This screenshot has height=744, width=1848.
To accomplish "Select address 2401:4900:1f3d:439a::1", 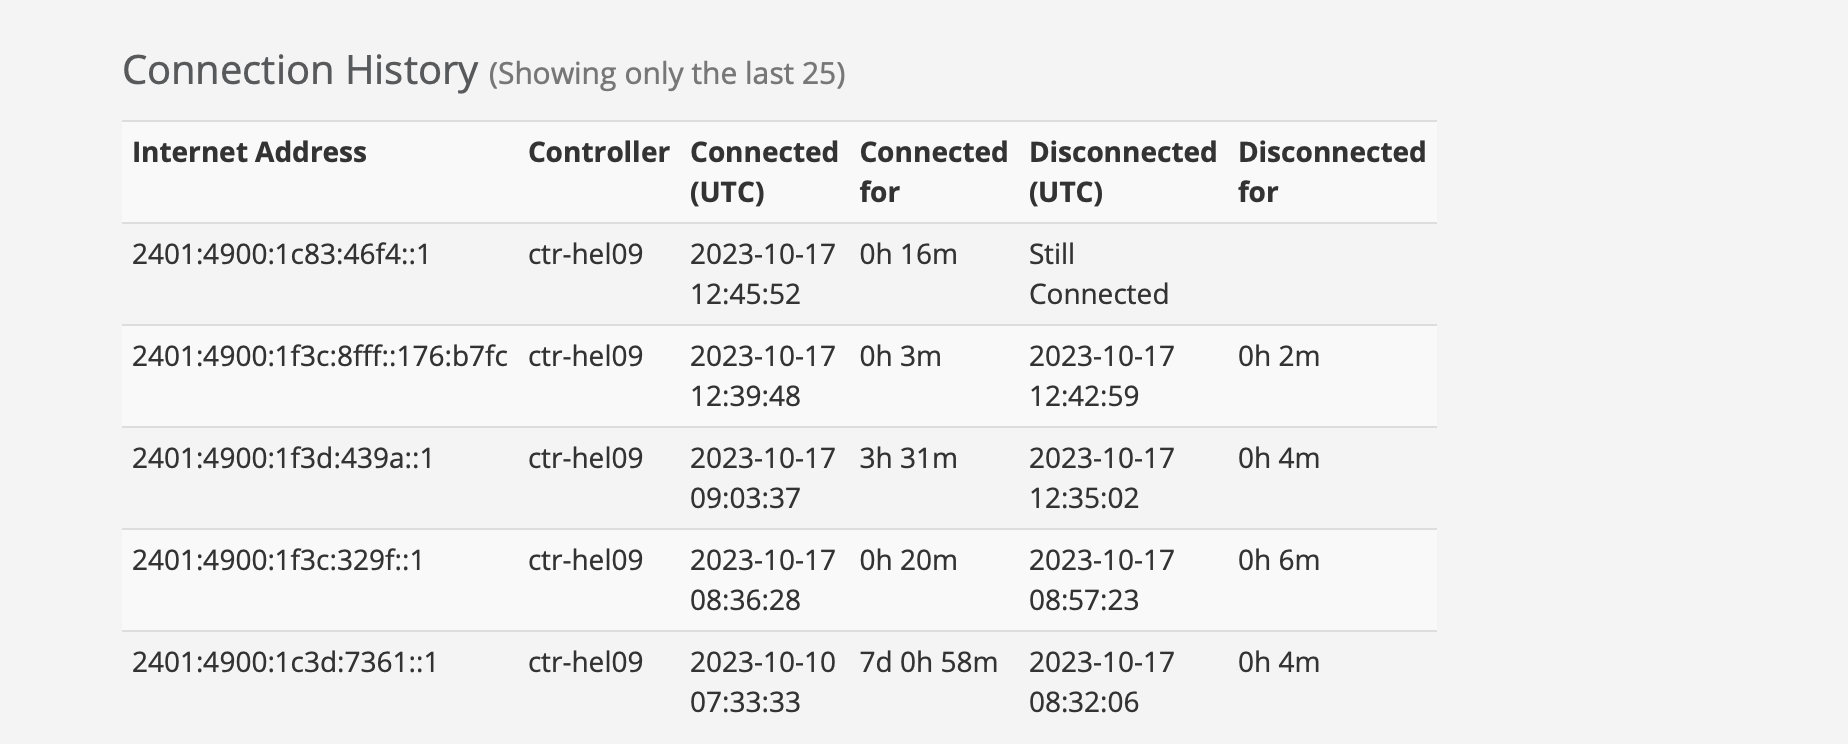I will point(283,459).
